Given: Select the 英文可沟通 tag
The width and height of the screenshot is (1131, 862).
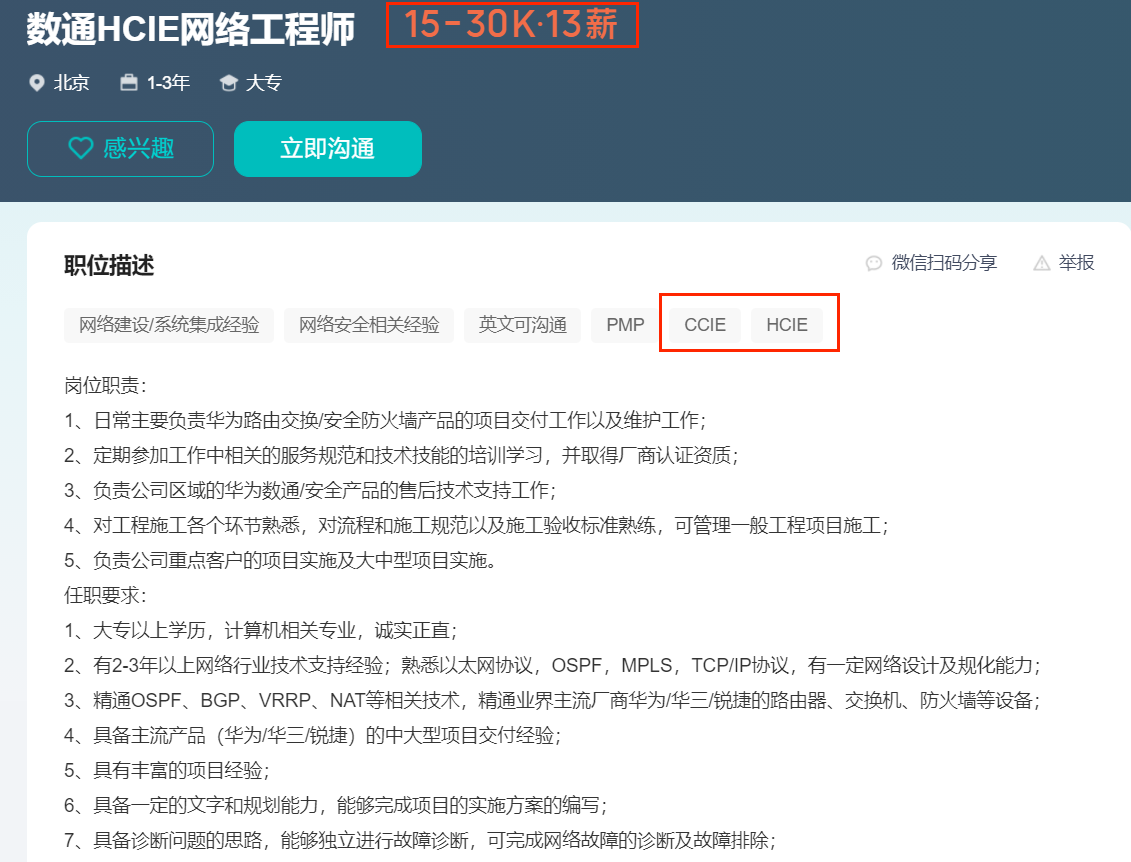Looking at the screenshot, I should 522,325.
